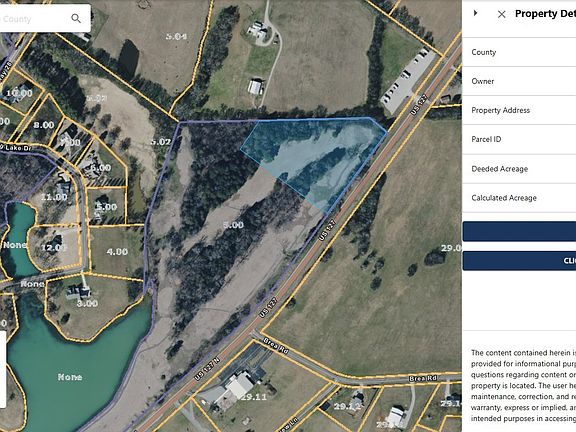Click the first dark blue button
The height and width of the screenshot is (432, 576).
point(519,231)
